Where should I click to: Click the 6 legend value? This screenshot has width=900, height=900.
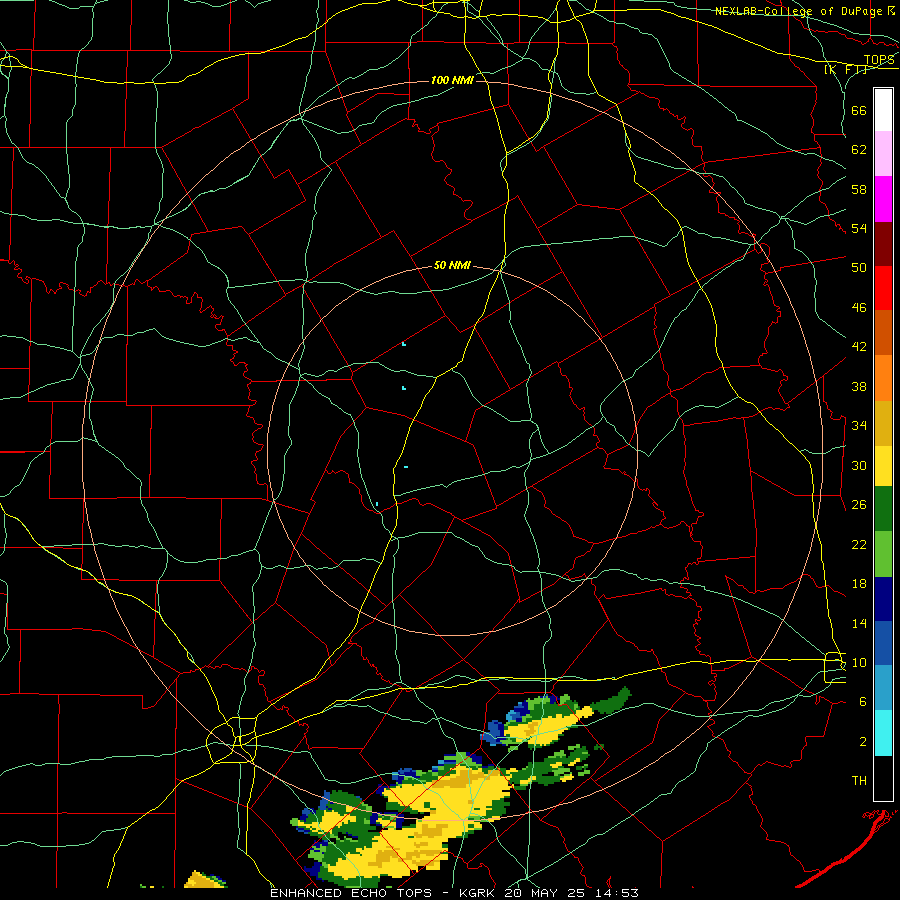pyautogui.click(x=863, y=701)
